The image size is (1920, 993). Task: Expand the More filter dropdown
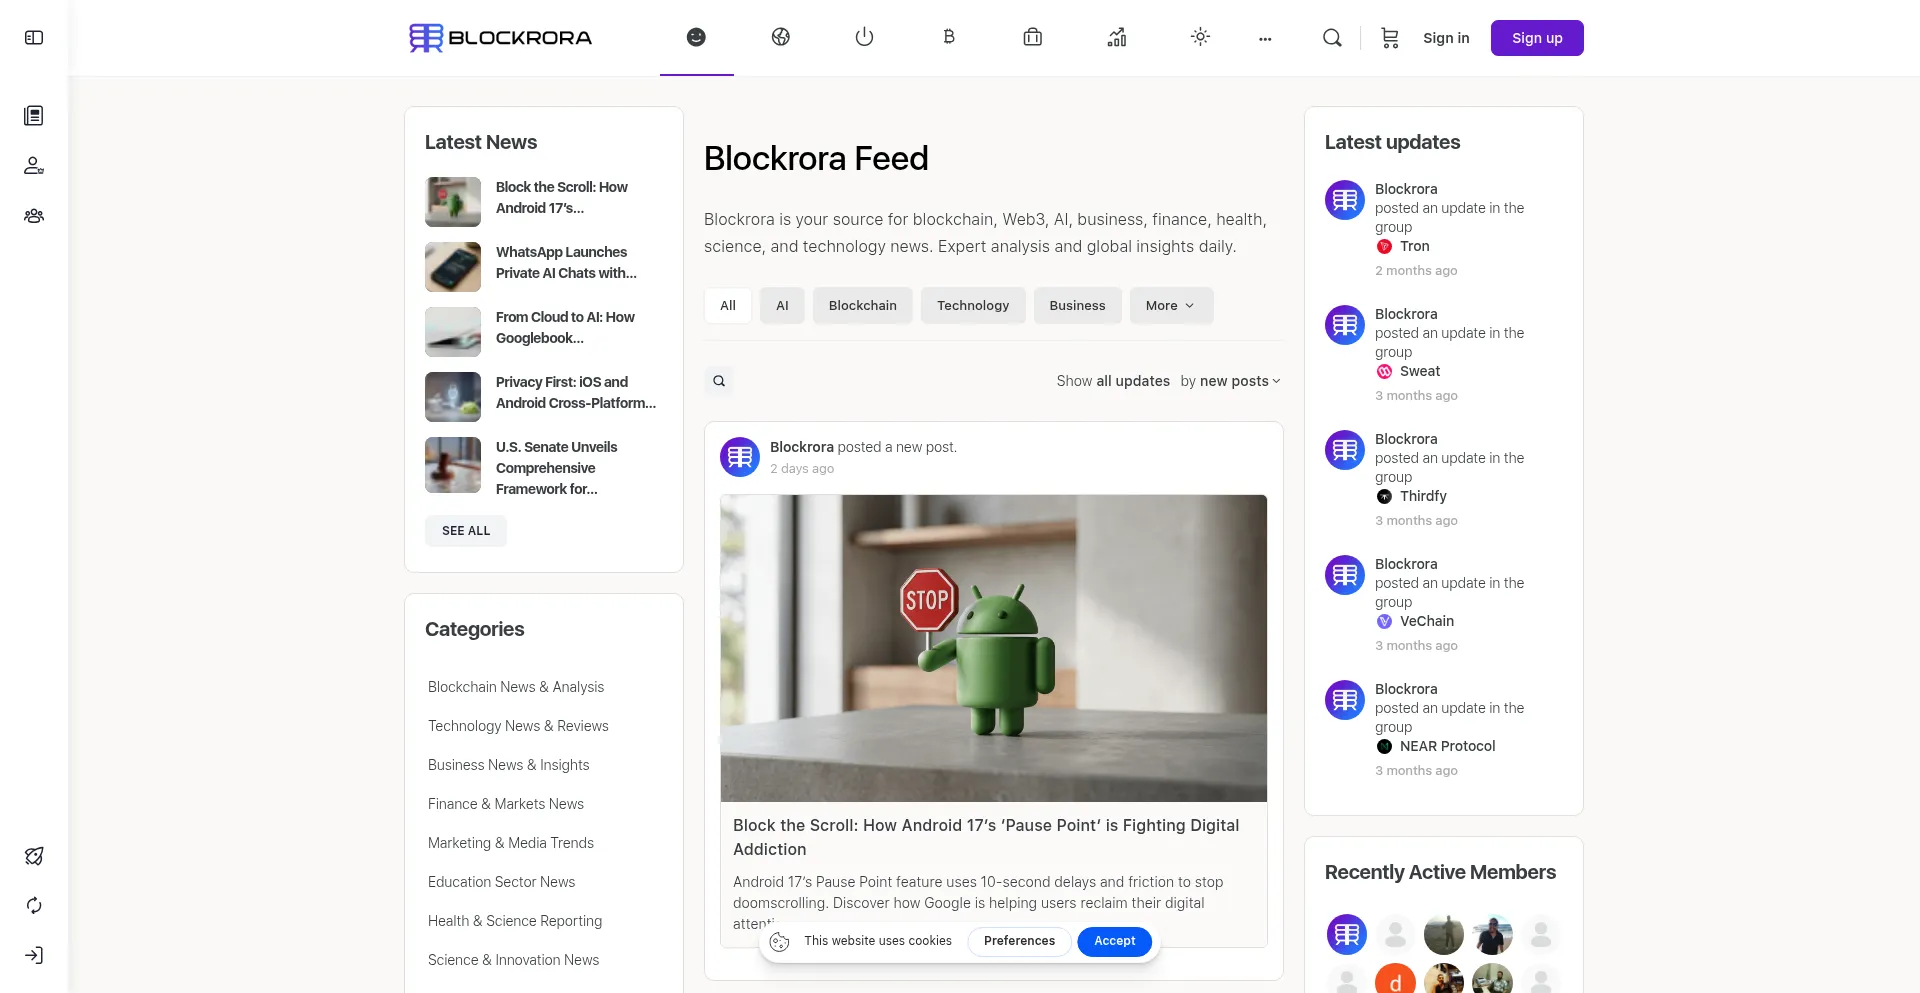point(1171,306)
